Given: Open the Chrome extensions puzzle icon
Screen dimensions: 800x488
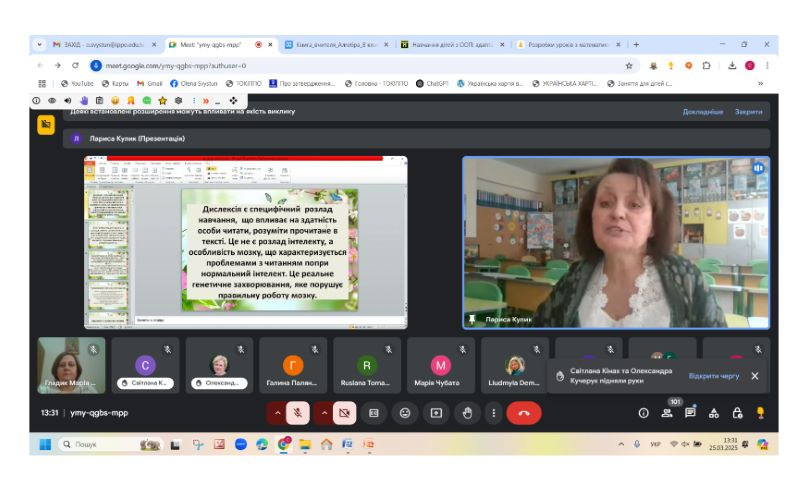Looking at the screenshot, I should pyautogui.click(x=706, y=65).
